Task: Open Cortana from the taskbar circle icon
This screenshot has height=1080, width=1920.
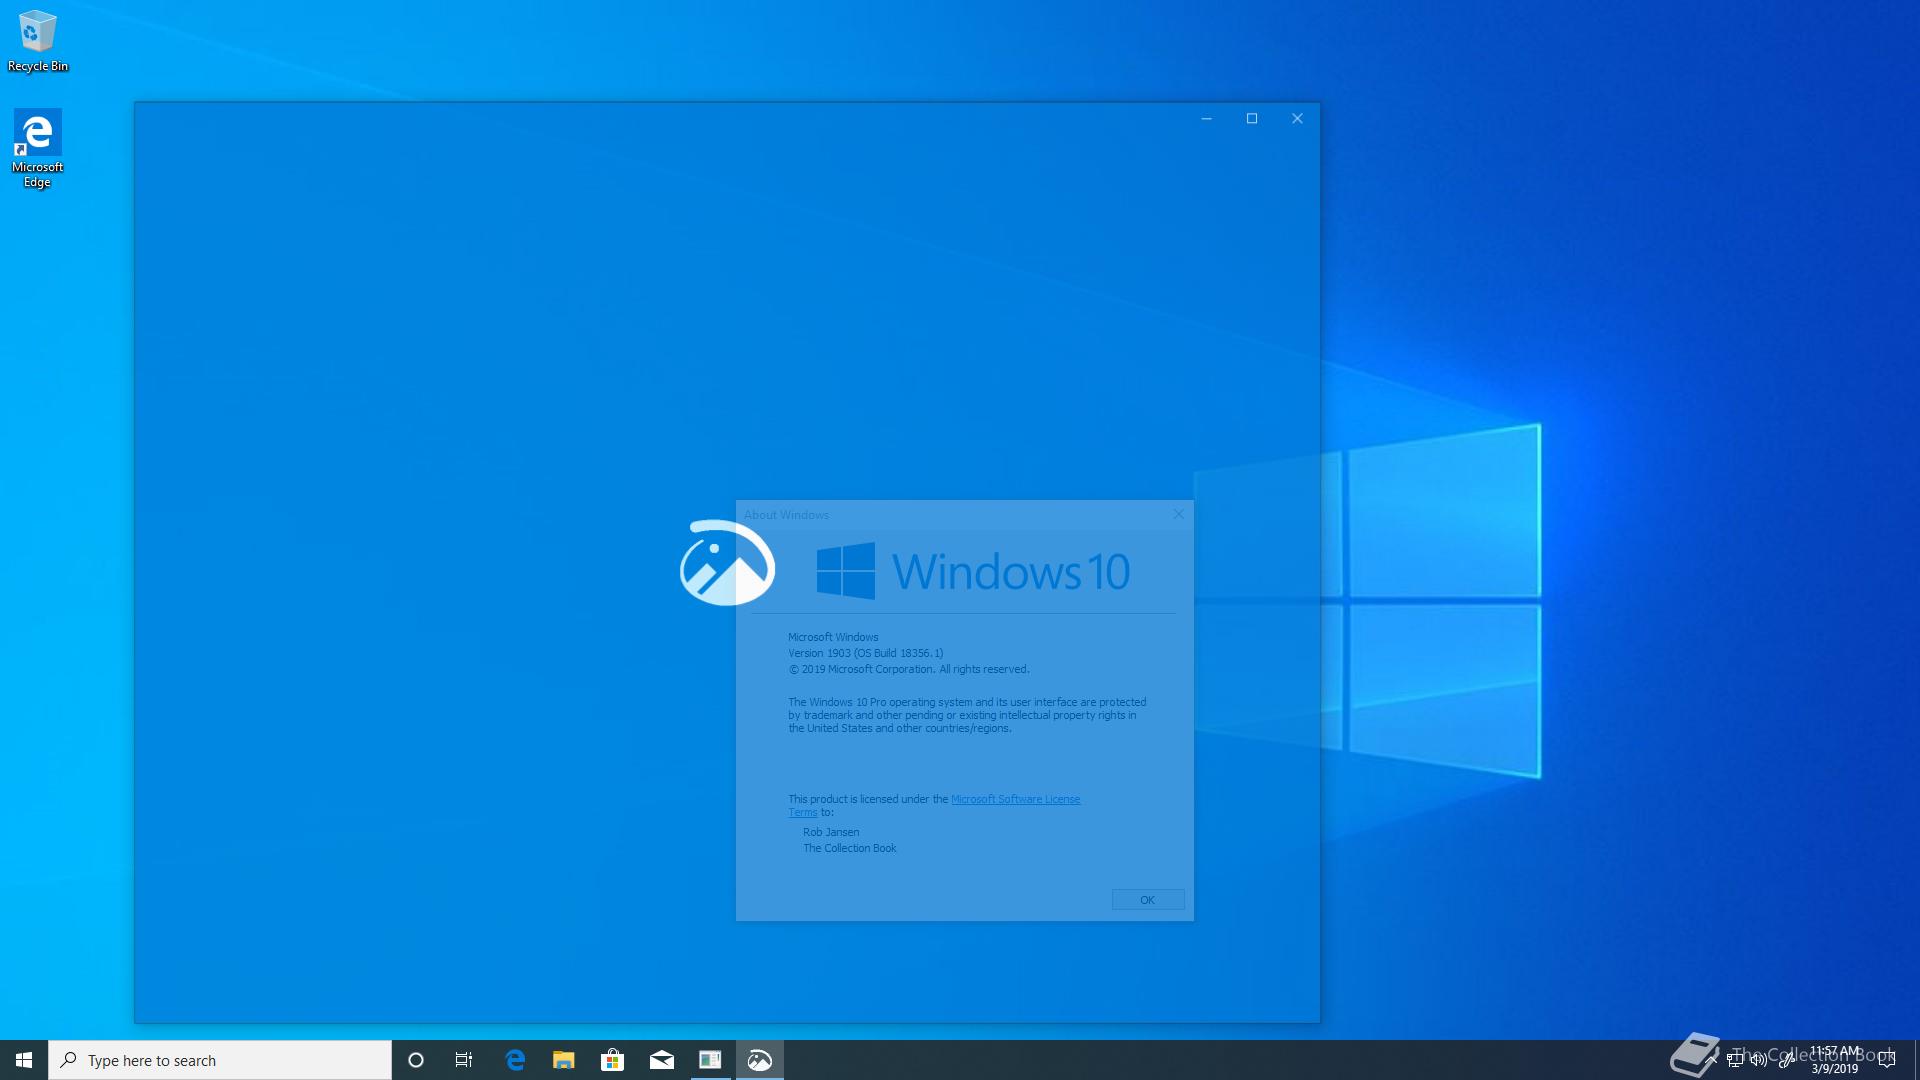Action: point(416,1060)
